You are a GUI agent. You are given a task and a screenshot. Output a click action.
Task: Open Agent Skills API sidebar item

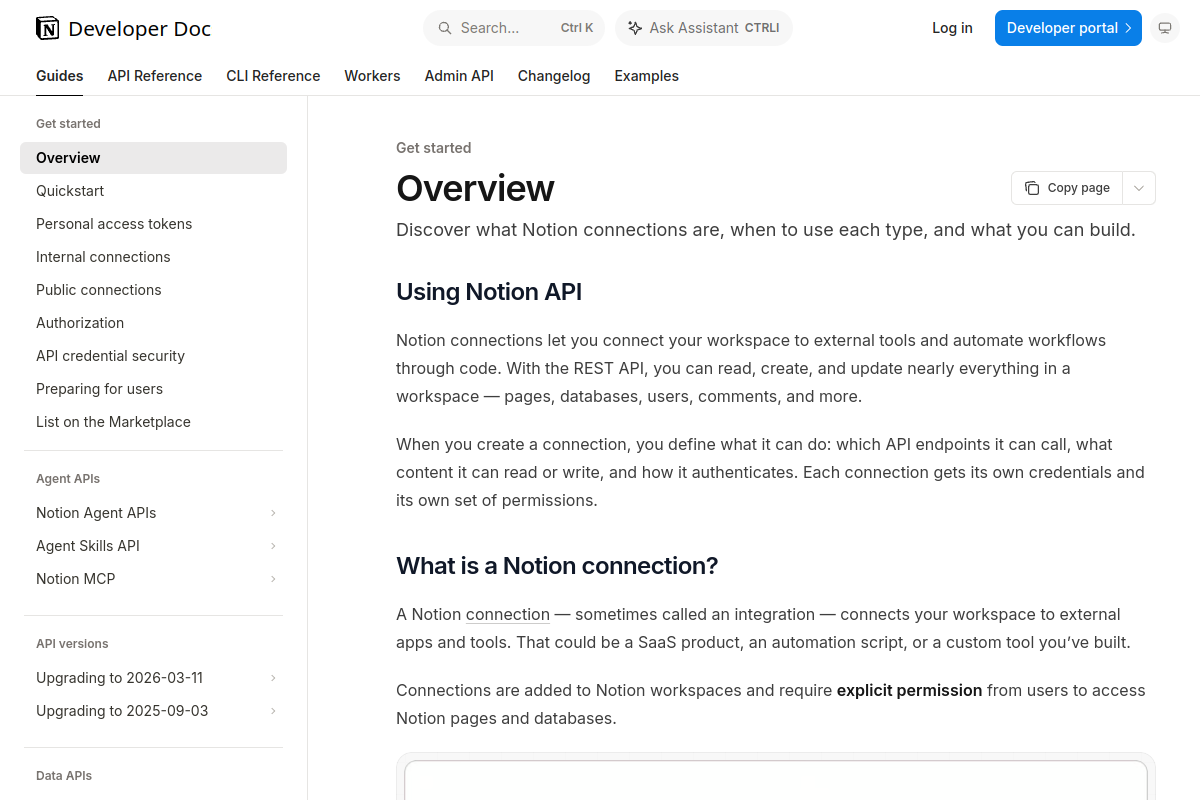pyautogui.click(x=153, y=546)
